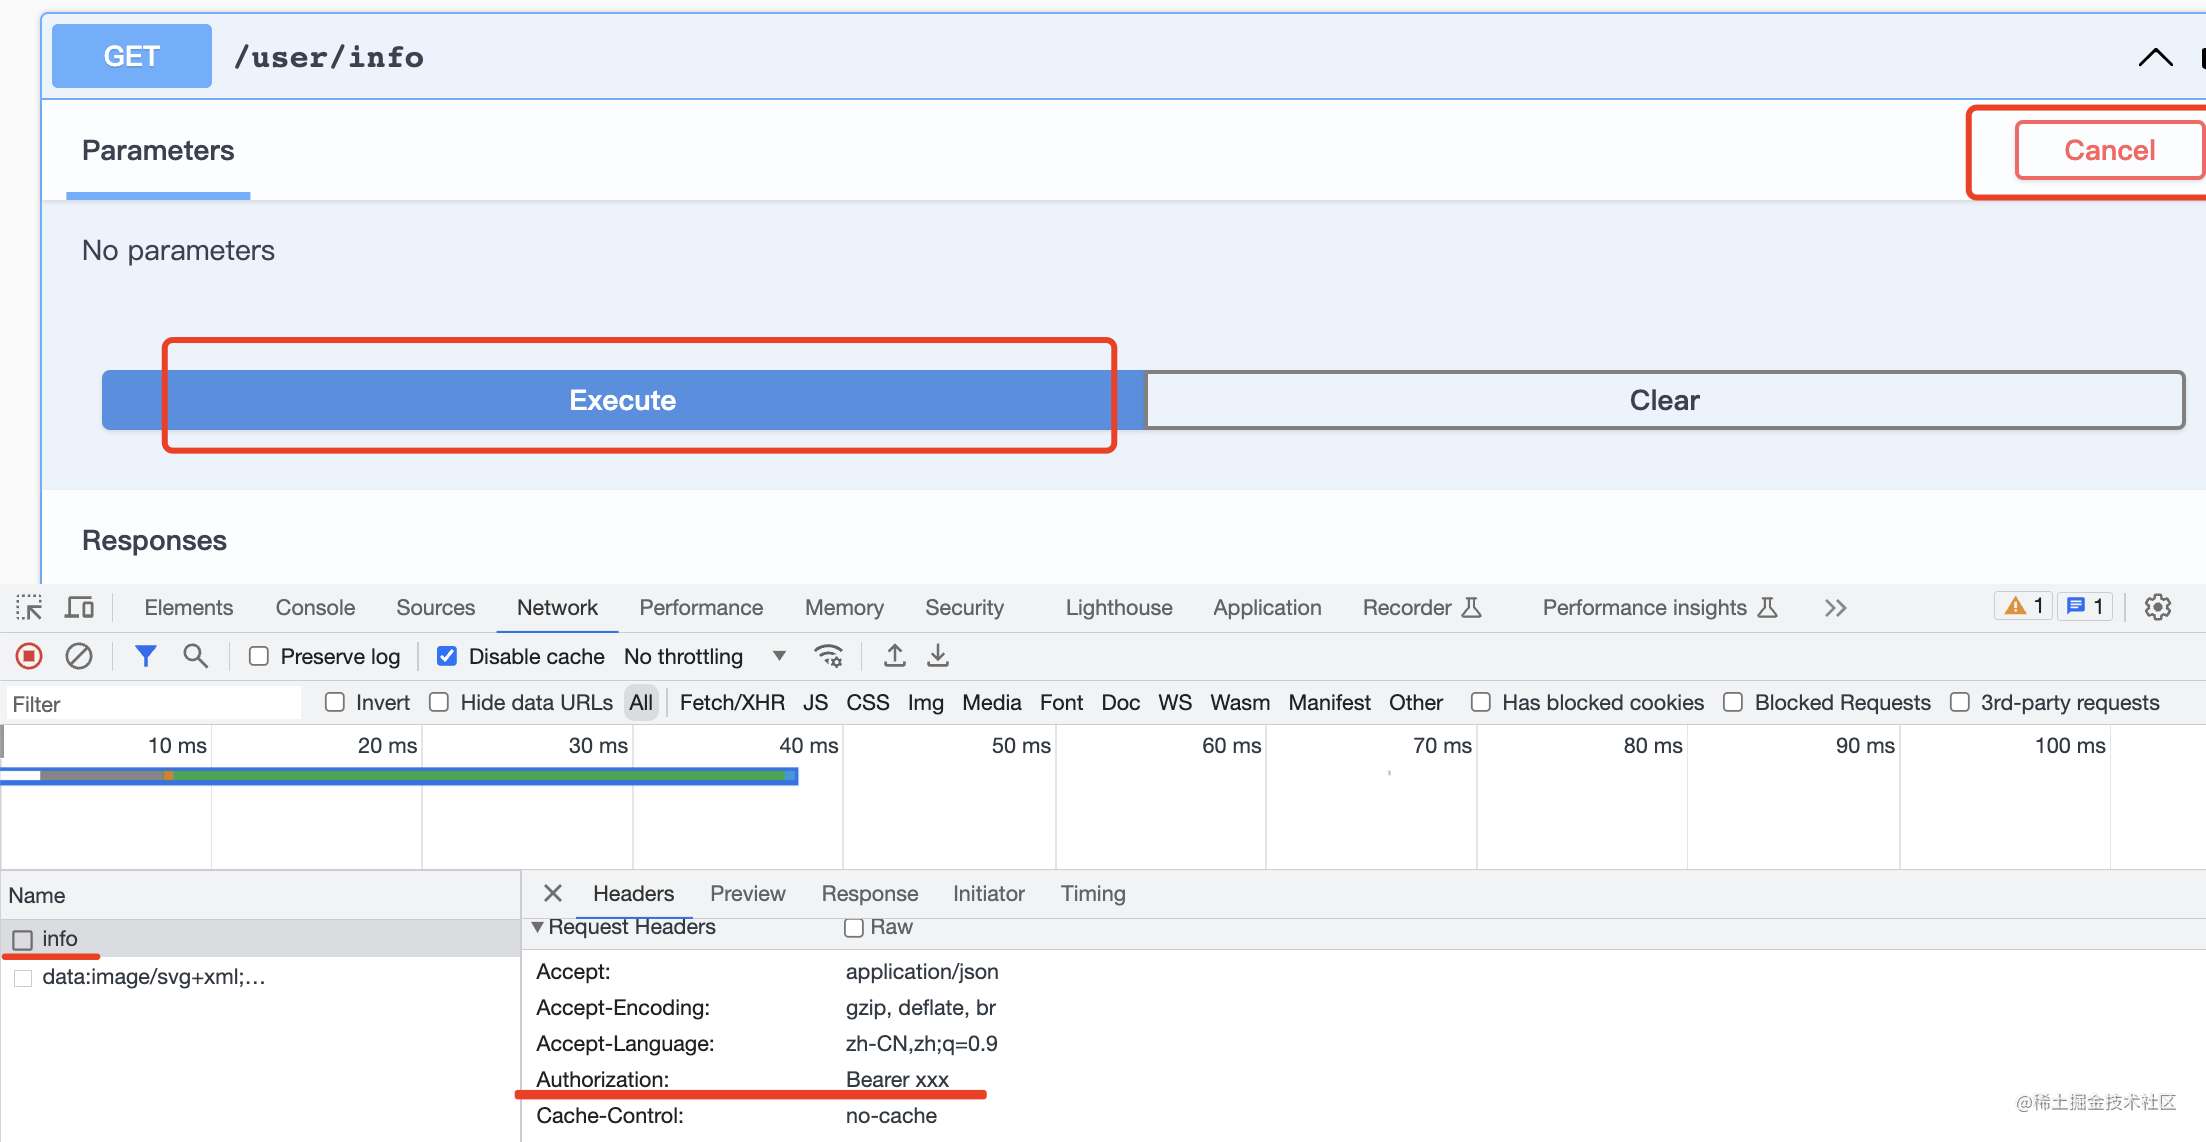Click the Cancel button
The width and height of the screenshot is (2206, 1142).
point(2109,150)
